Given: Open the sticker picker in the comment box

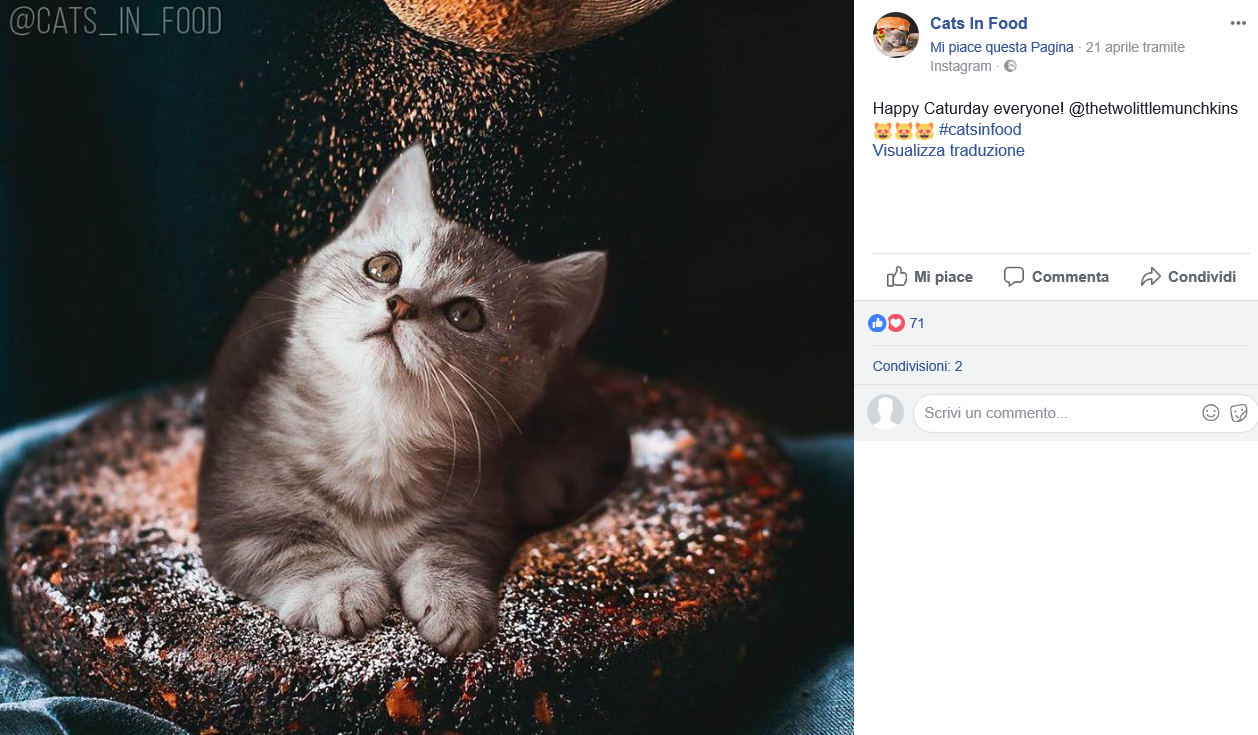Looking at the screenshot, I should (1238, 413).
